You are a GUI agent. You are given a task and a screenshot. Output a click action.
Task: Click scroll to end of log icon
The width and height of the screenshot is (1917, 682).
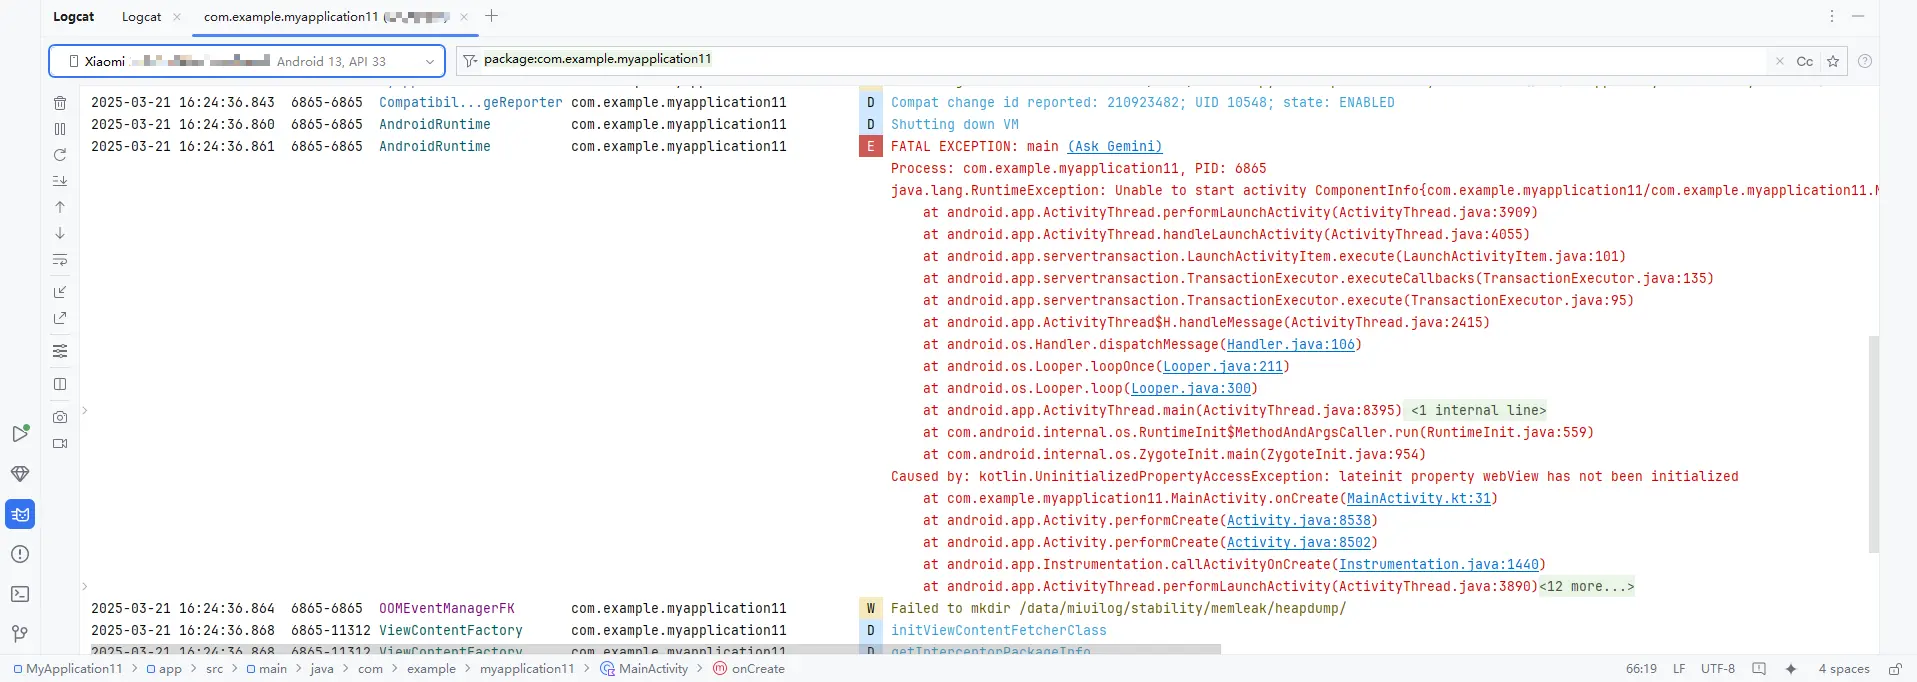pyautogui.click(x=60, y=181)
